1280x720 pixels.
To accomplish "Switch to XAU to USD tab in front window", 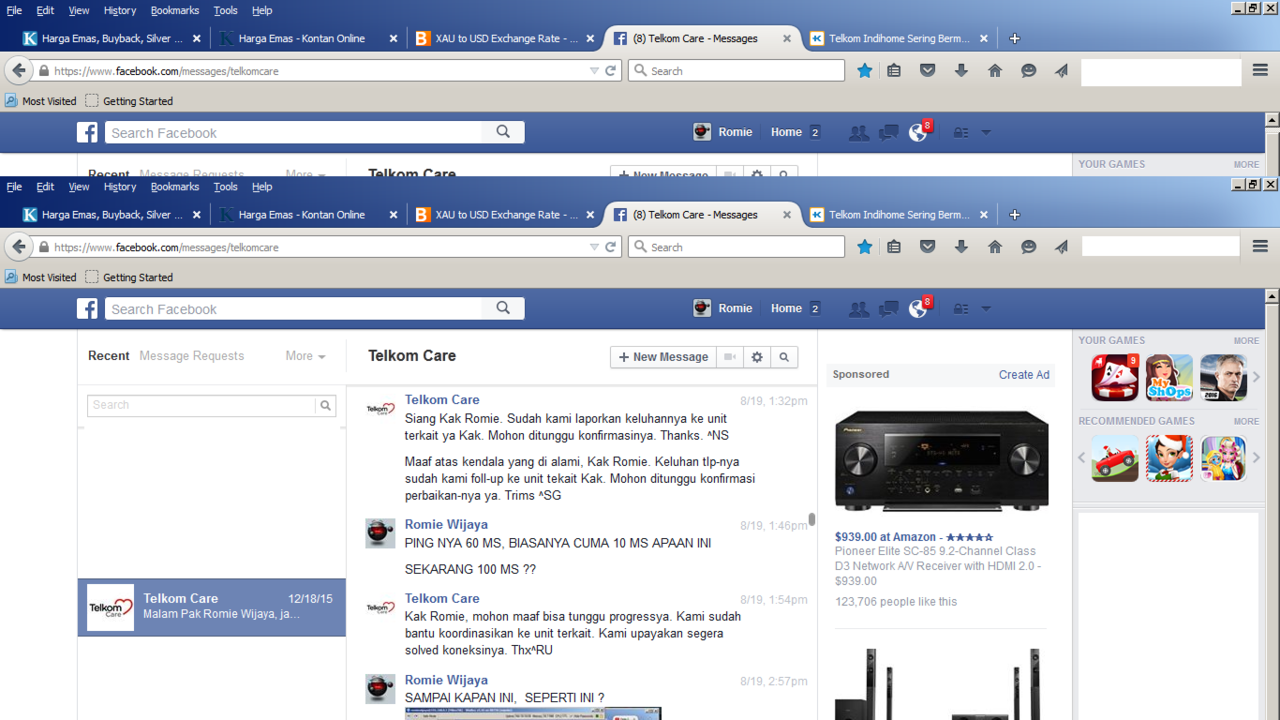I will pos(506,215).
